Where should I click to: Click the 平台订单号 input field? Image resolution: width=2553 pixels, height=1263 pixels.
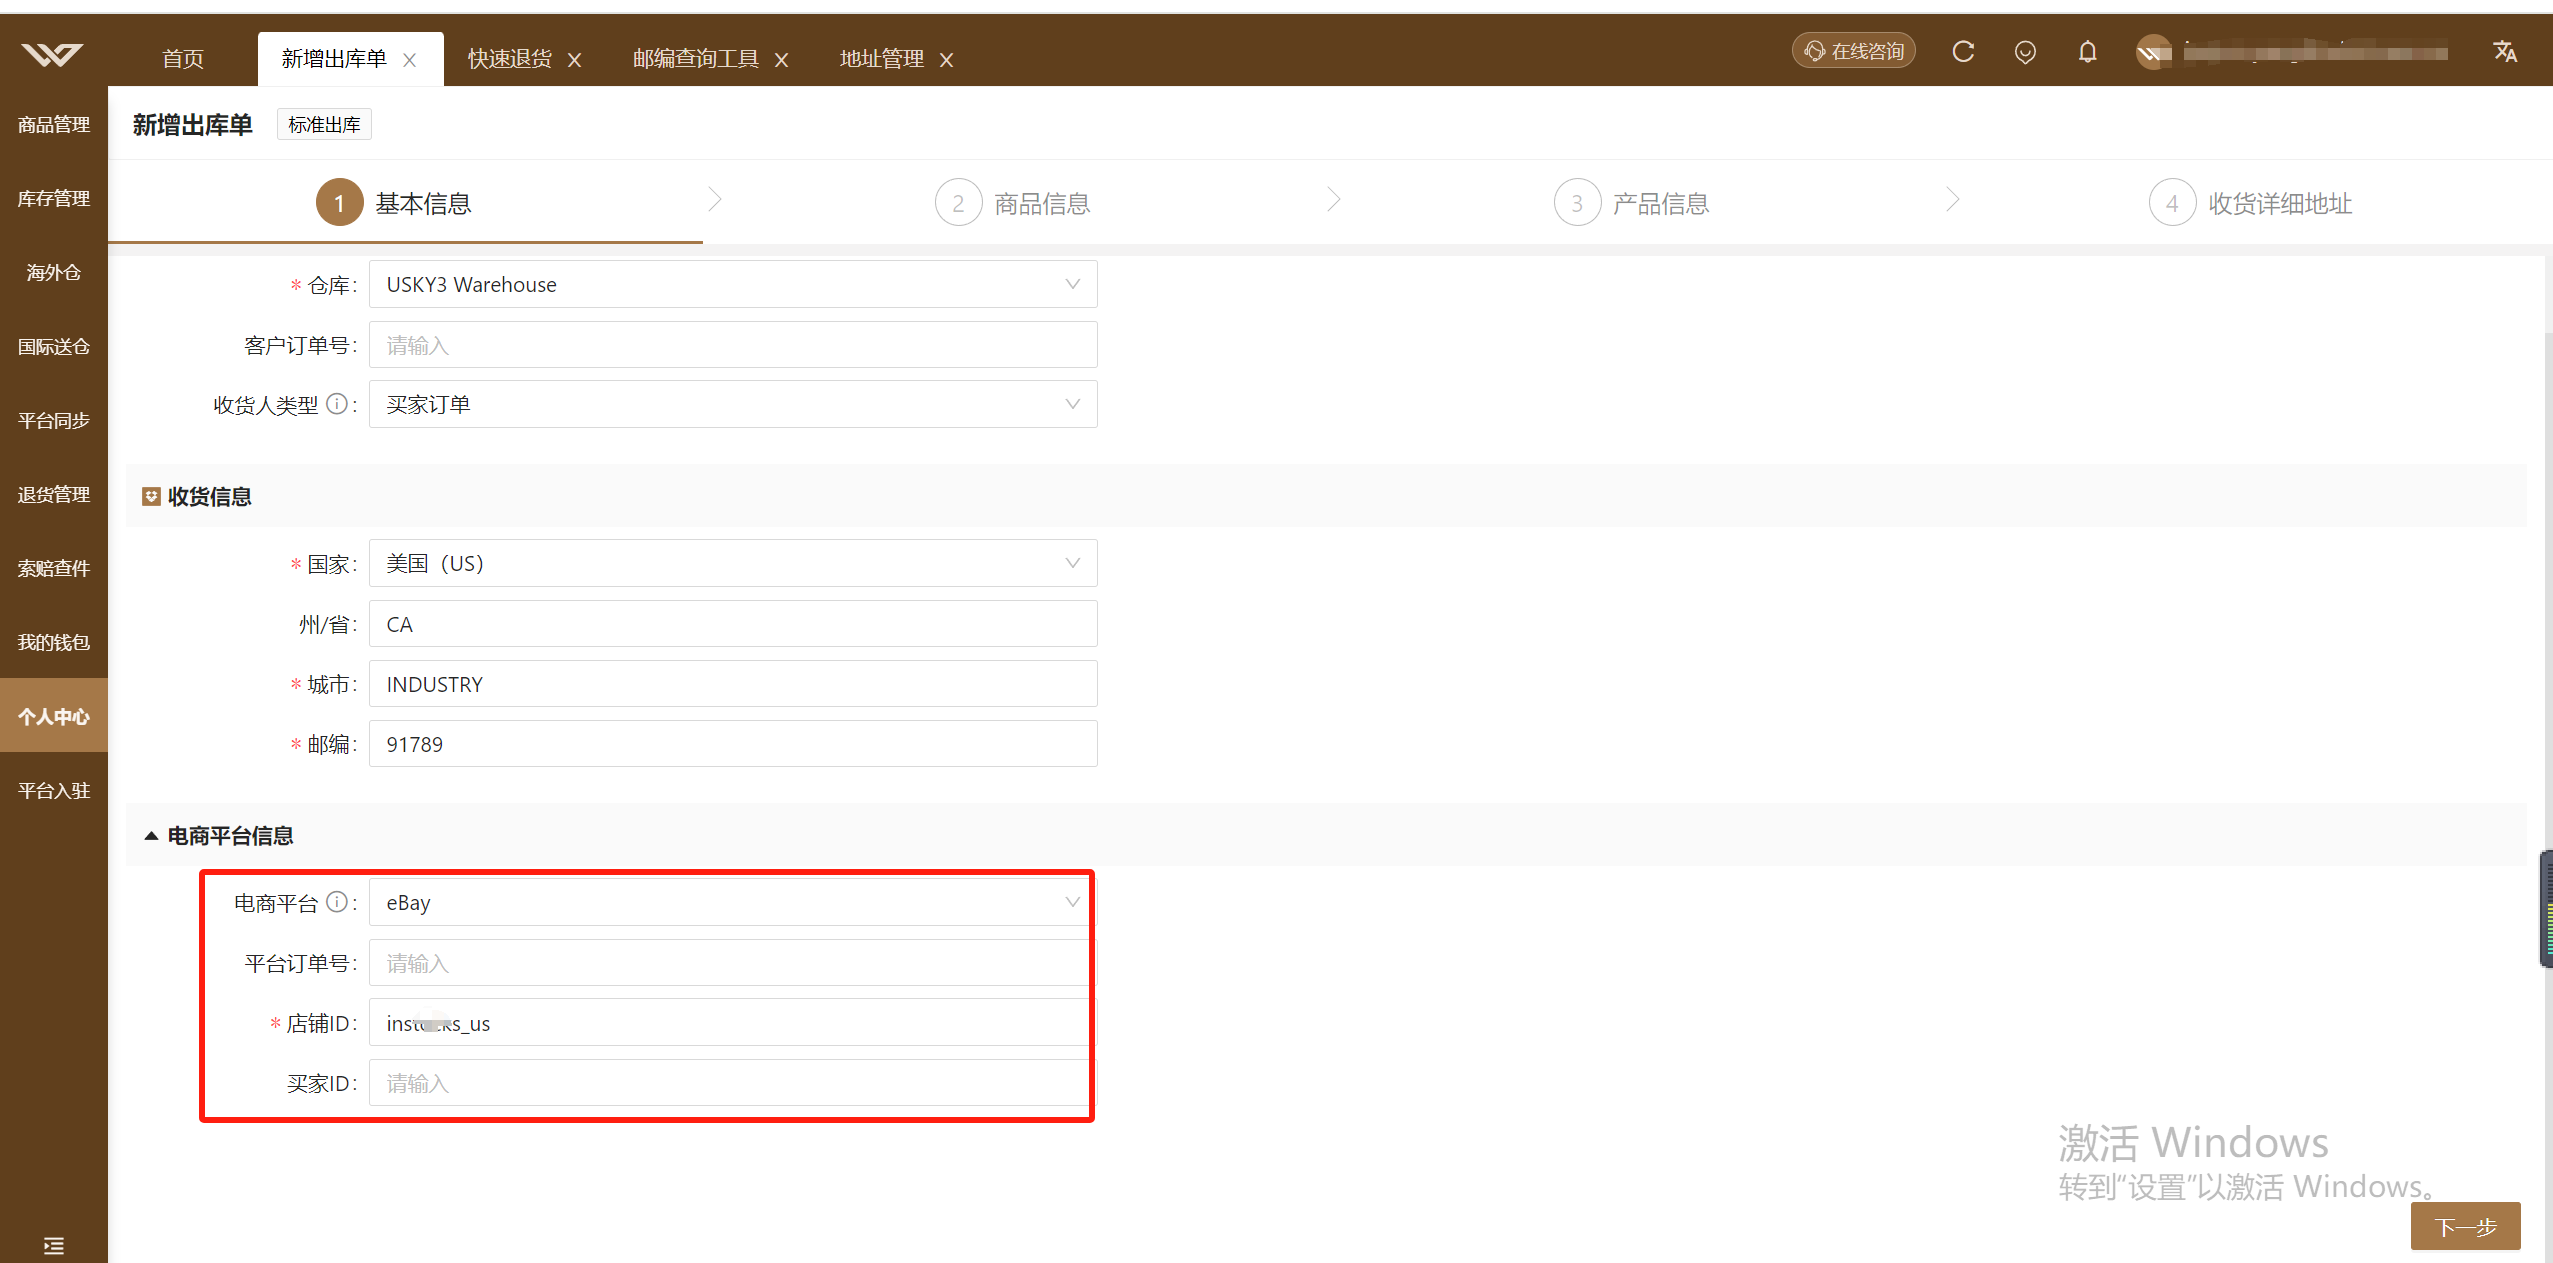tap(733, 962)
